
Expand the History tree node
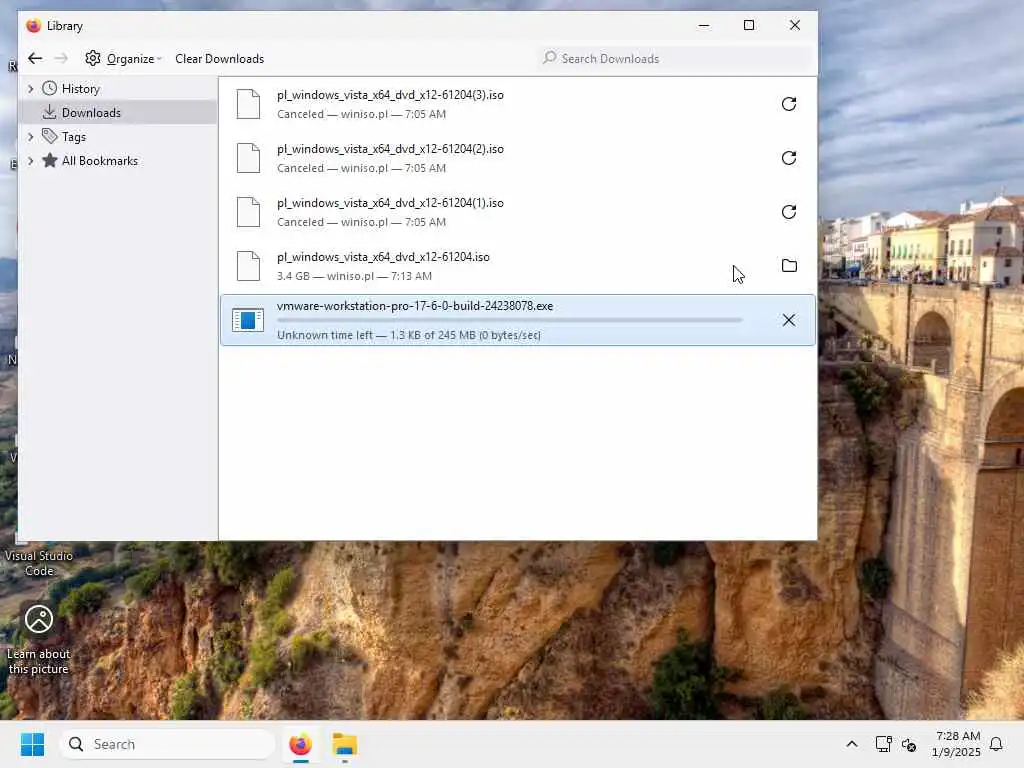click(30, 89)
